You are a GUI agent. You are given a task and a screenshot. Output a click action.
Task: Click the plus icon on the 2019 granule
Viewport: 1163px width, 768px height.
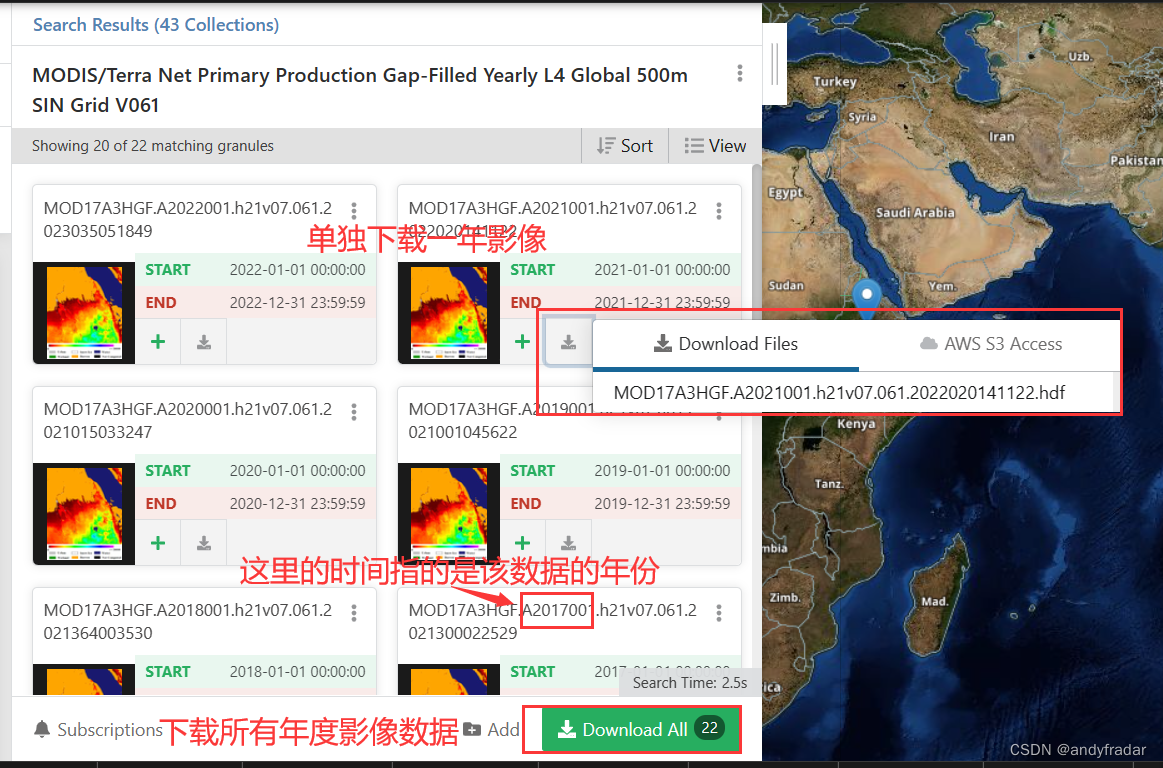[x=522, y=542]
